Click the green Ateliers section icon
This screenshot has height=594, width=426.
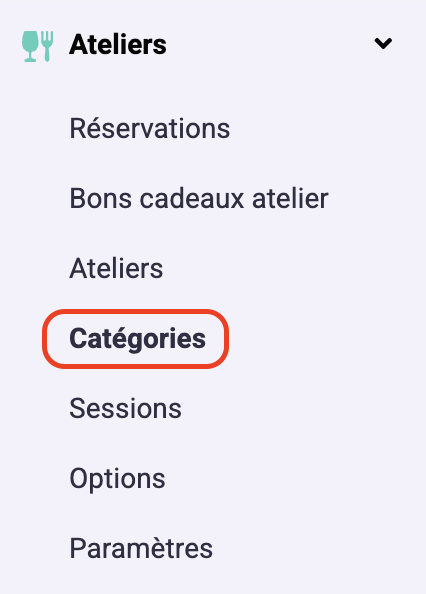point(37,46)
